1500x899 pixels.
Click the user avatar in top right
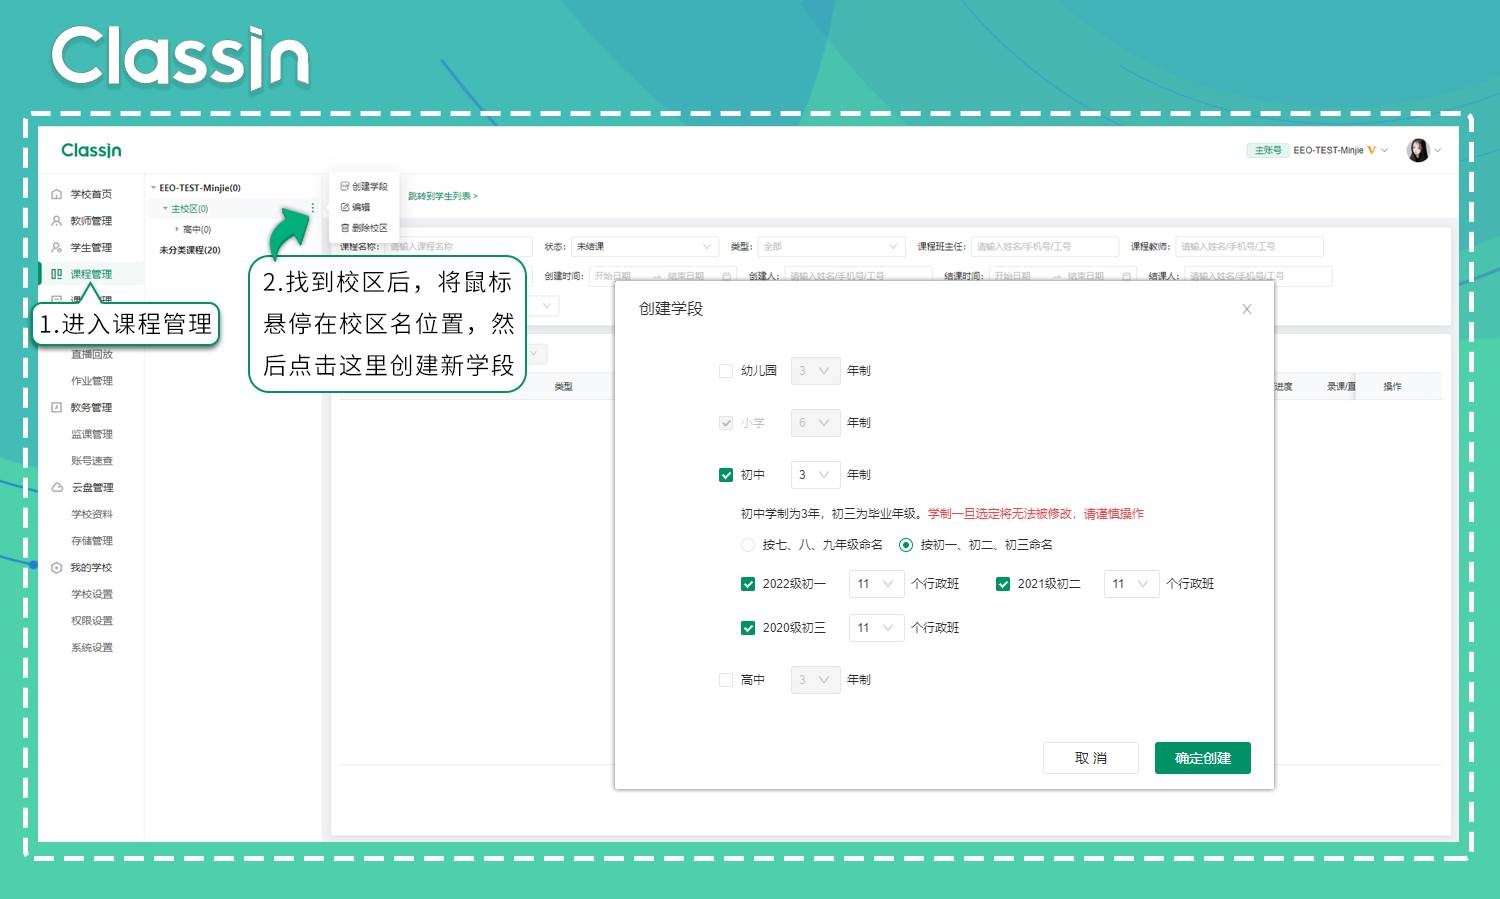pyautogui.click(x=1418, y=150)
